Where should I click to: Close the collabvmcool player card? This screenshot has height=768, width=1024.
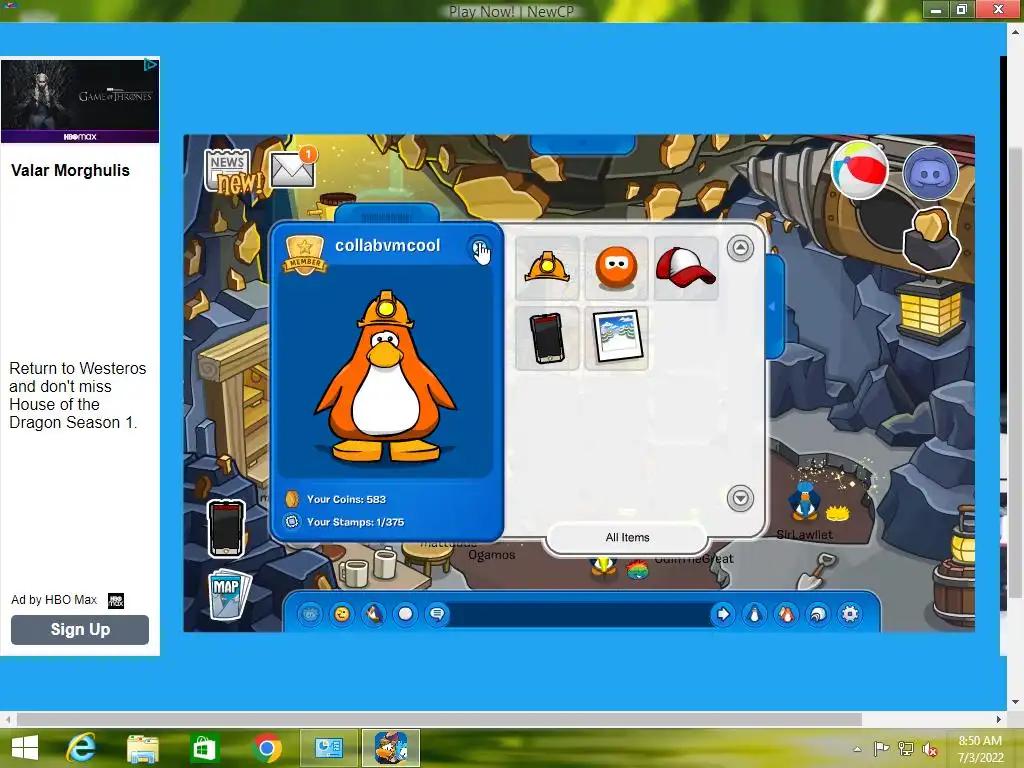(x=480, y=248)
